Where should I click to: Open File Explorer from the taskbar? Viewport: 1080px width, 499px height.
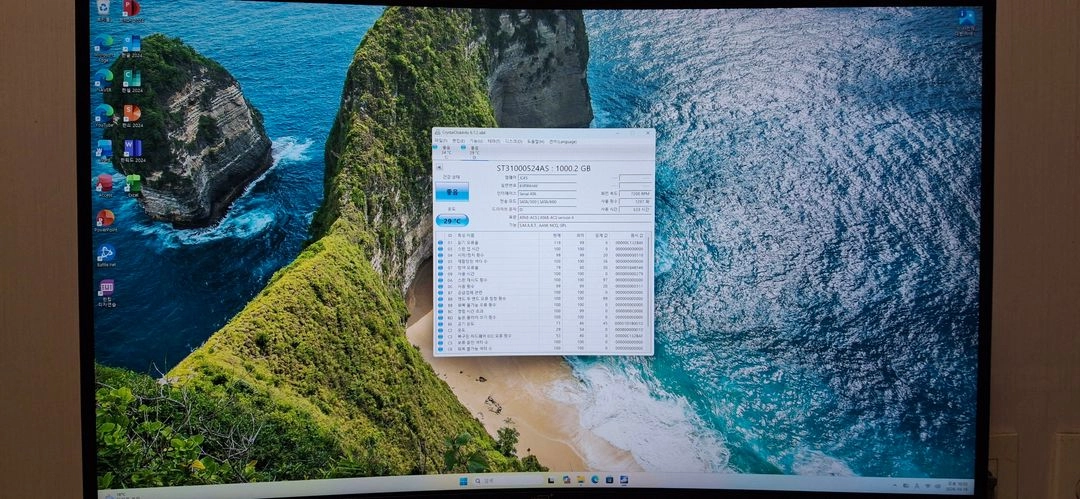point(581,480)
